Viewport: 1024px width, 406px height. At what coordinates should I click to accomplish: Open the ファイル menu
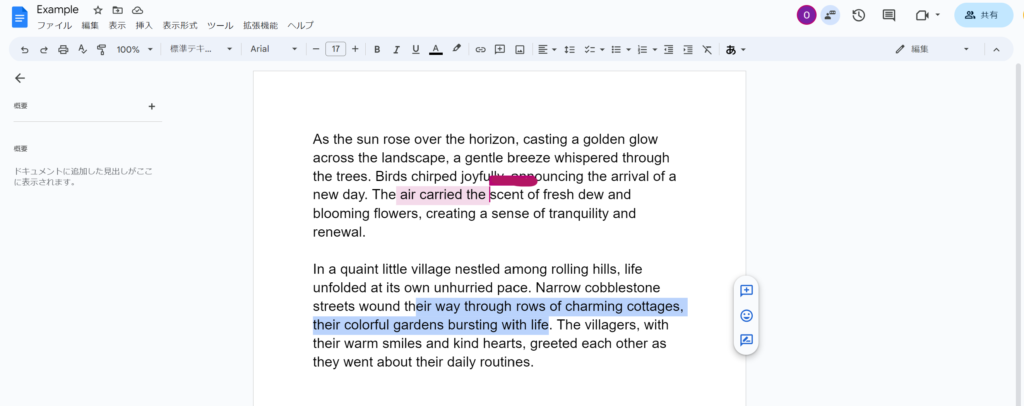54,25
